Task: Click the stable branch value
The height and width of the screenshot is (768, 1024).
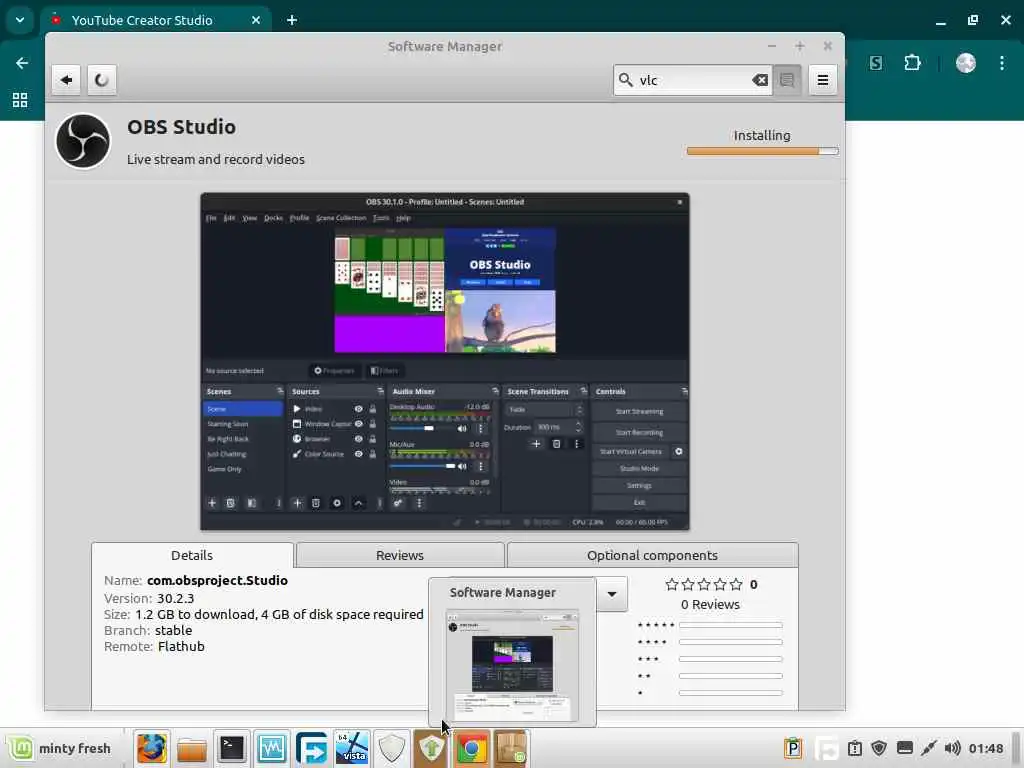Action: pos(173,630)
